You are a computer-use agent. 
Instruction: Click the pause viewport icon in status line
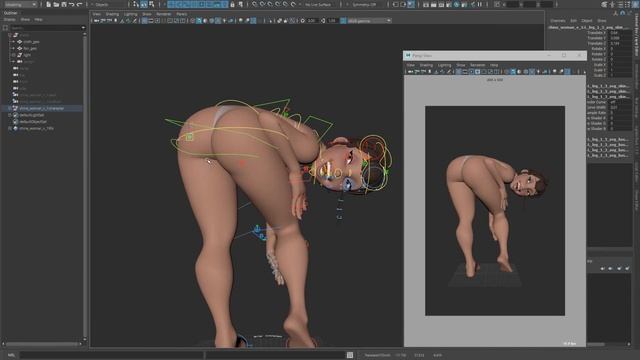(x=480, y=4)
